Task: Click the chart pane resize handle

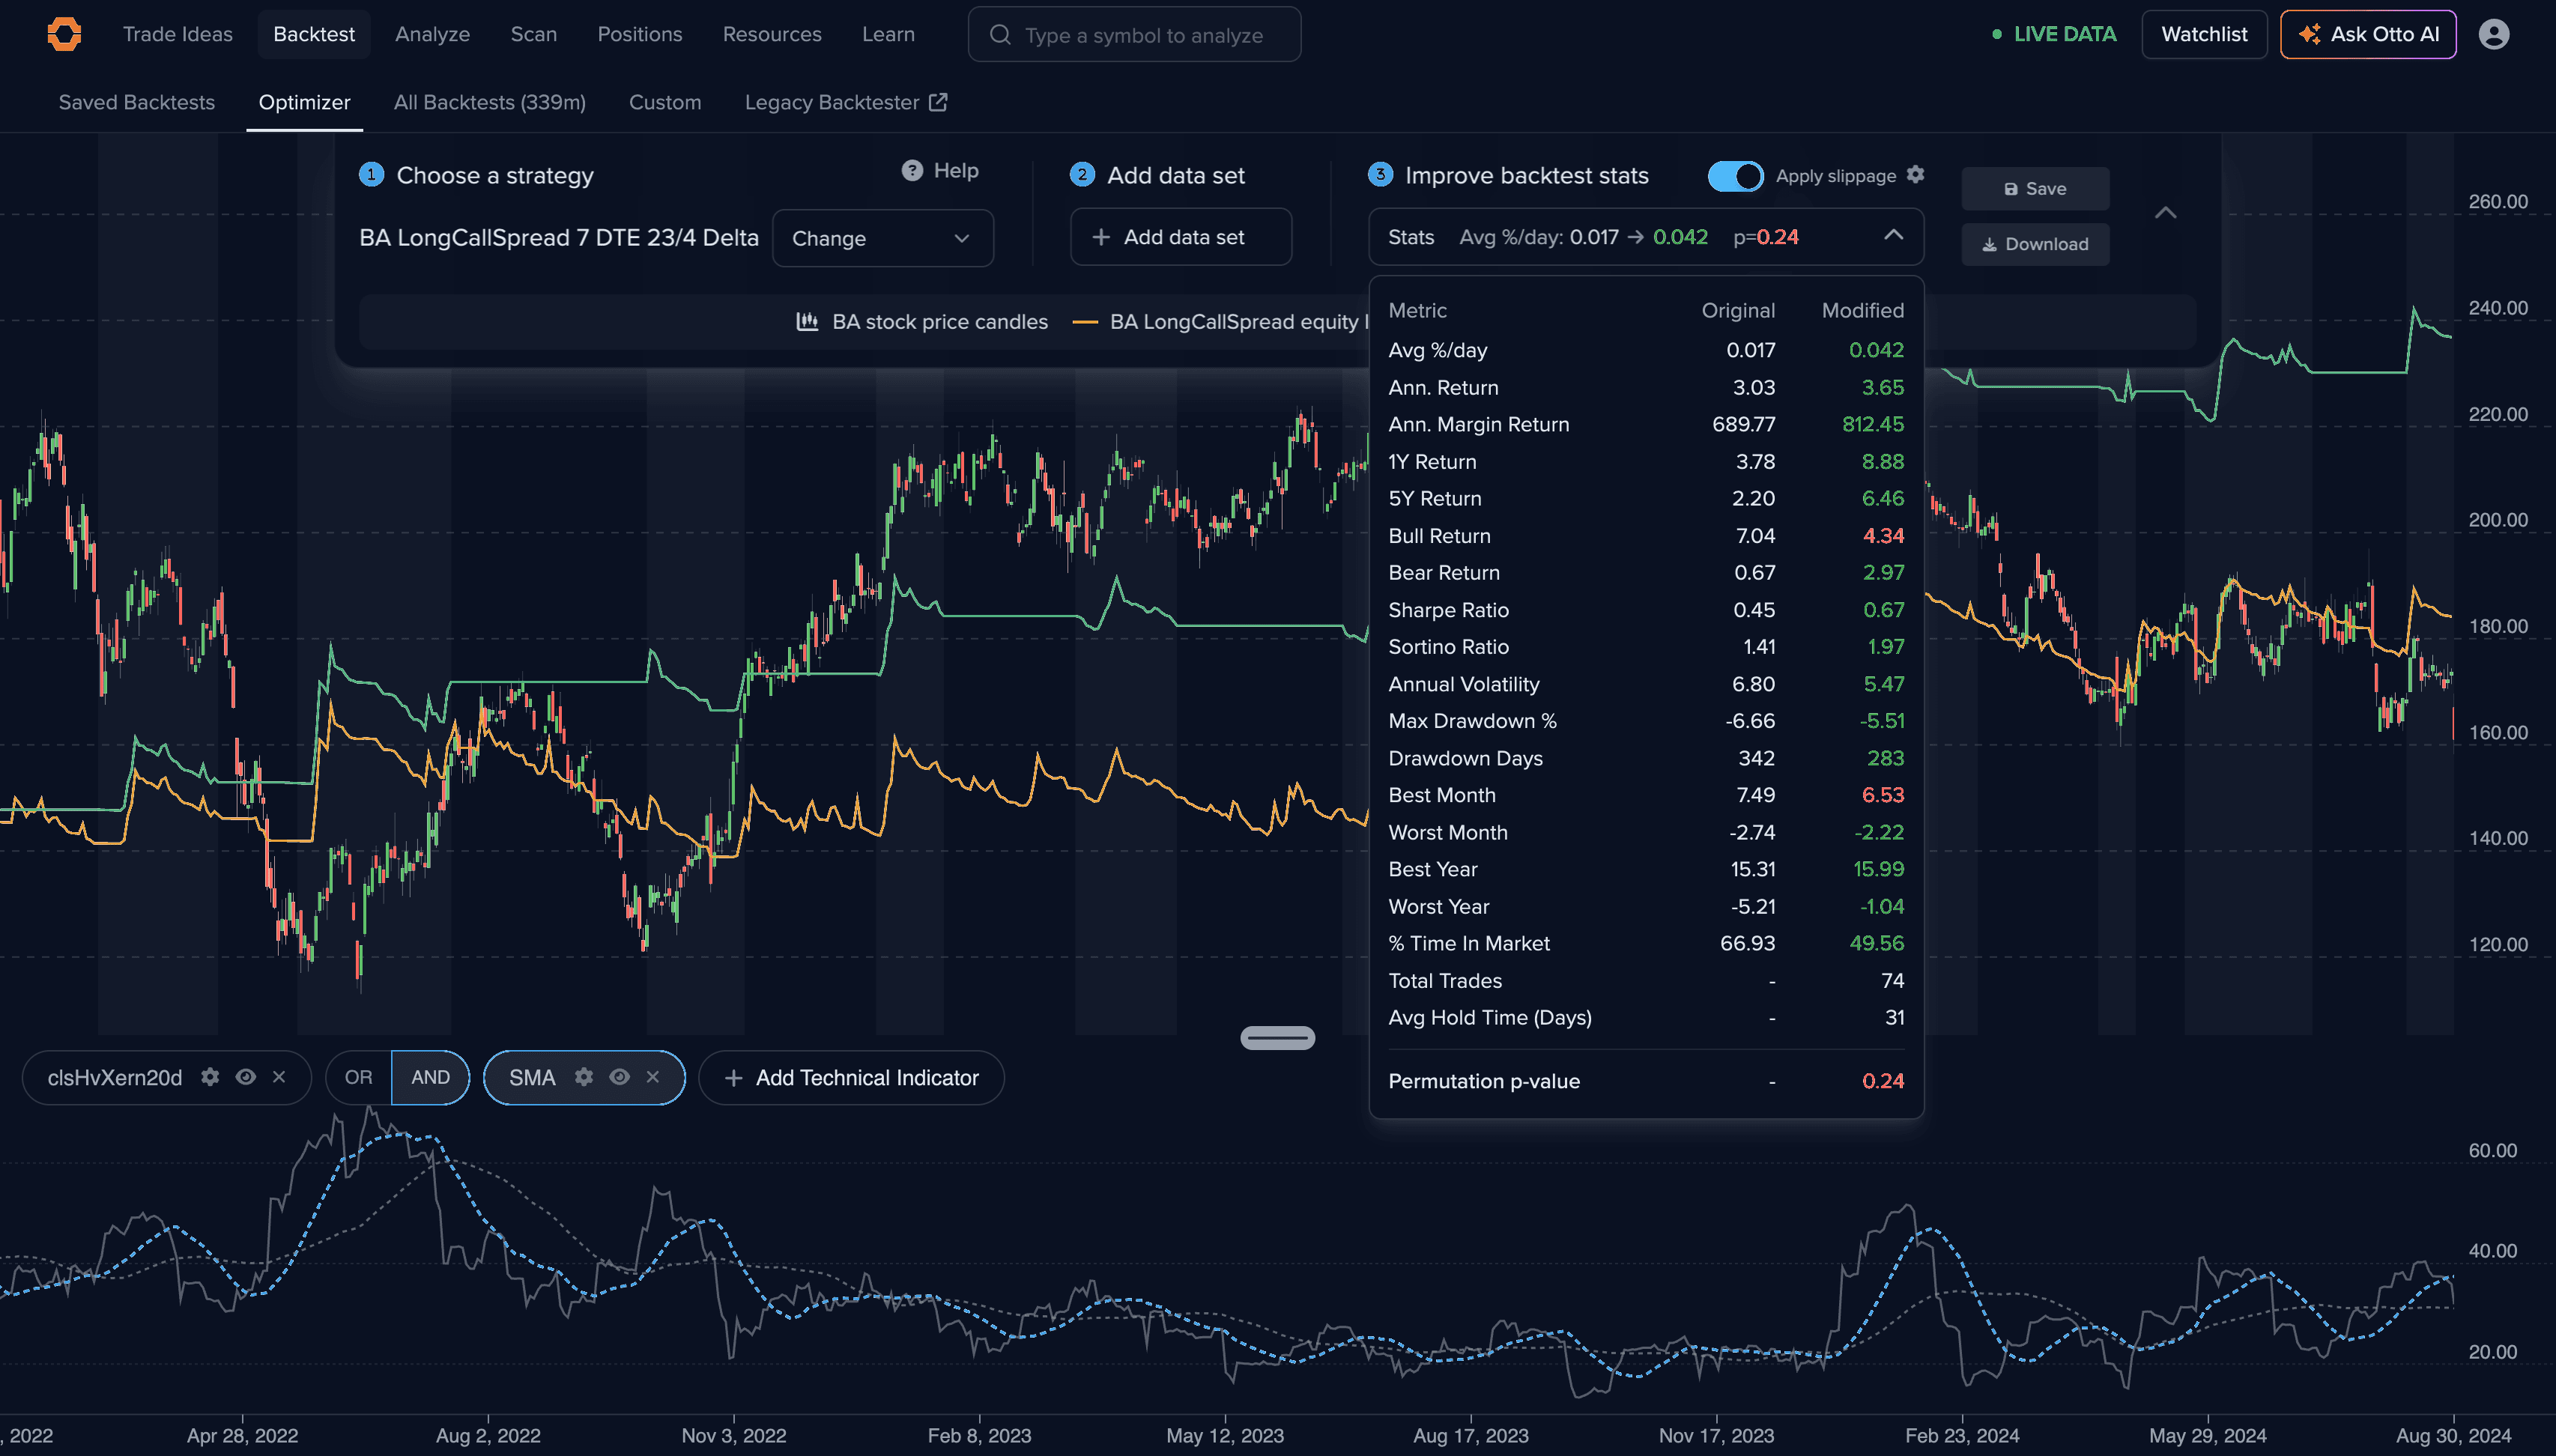Action: pos(1277,1038)
